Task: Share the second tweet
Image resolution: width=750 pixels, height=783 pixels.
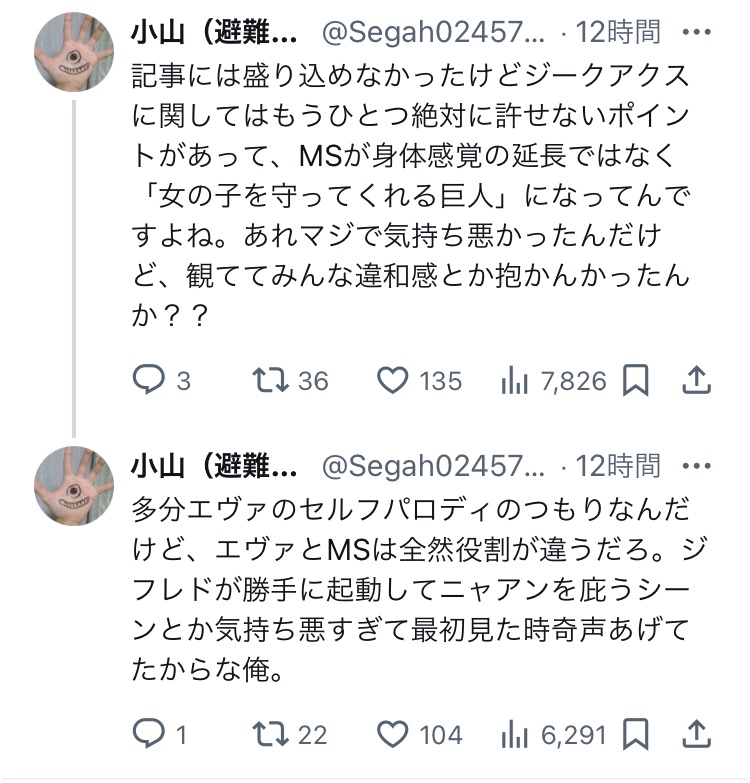Action: coord(696,735)
